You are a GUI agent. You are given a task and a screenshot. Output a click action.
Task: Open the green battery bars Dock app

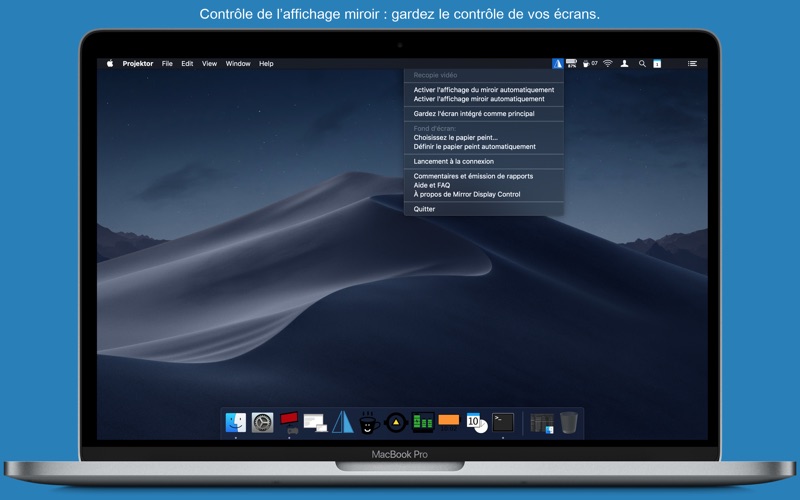(423, 422)
